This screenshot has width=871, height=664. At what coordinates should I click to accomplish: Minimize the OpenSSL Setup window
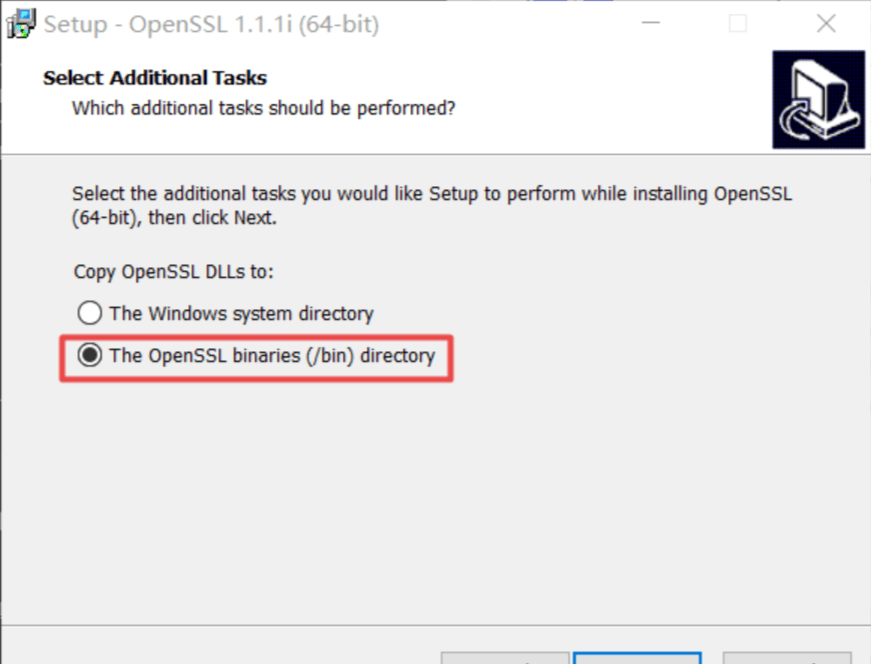[651, 22]
